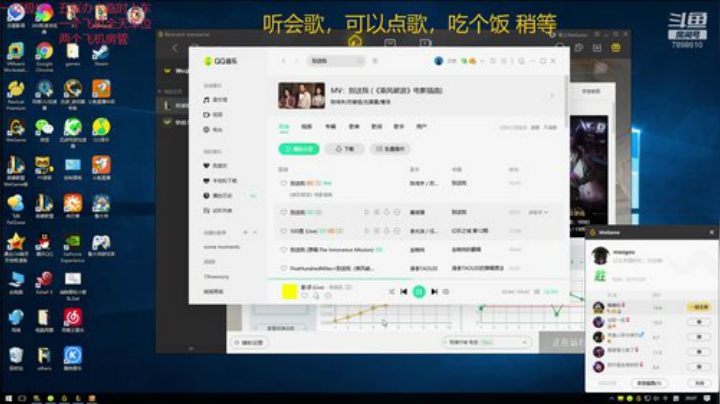Screen dimensions: 720x404
Task: Open the Radio section in QQ Music sidebar
Action: click(x=213, y=130)
